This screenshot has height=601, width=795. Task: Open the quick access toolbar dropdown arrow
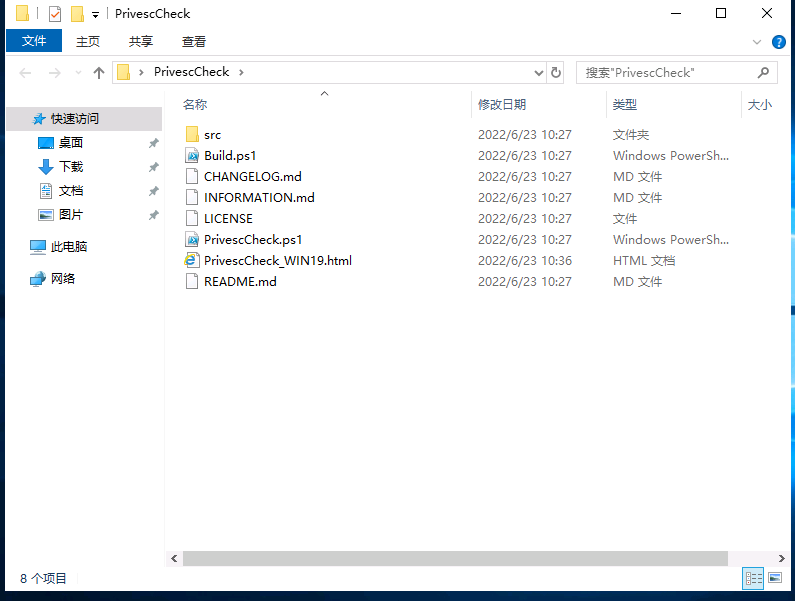pos(96,15)
